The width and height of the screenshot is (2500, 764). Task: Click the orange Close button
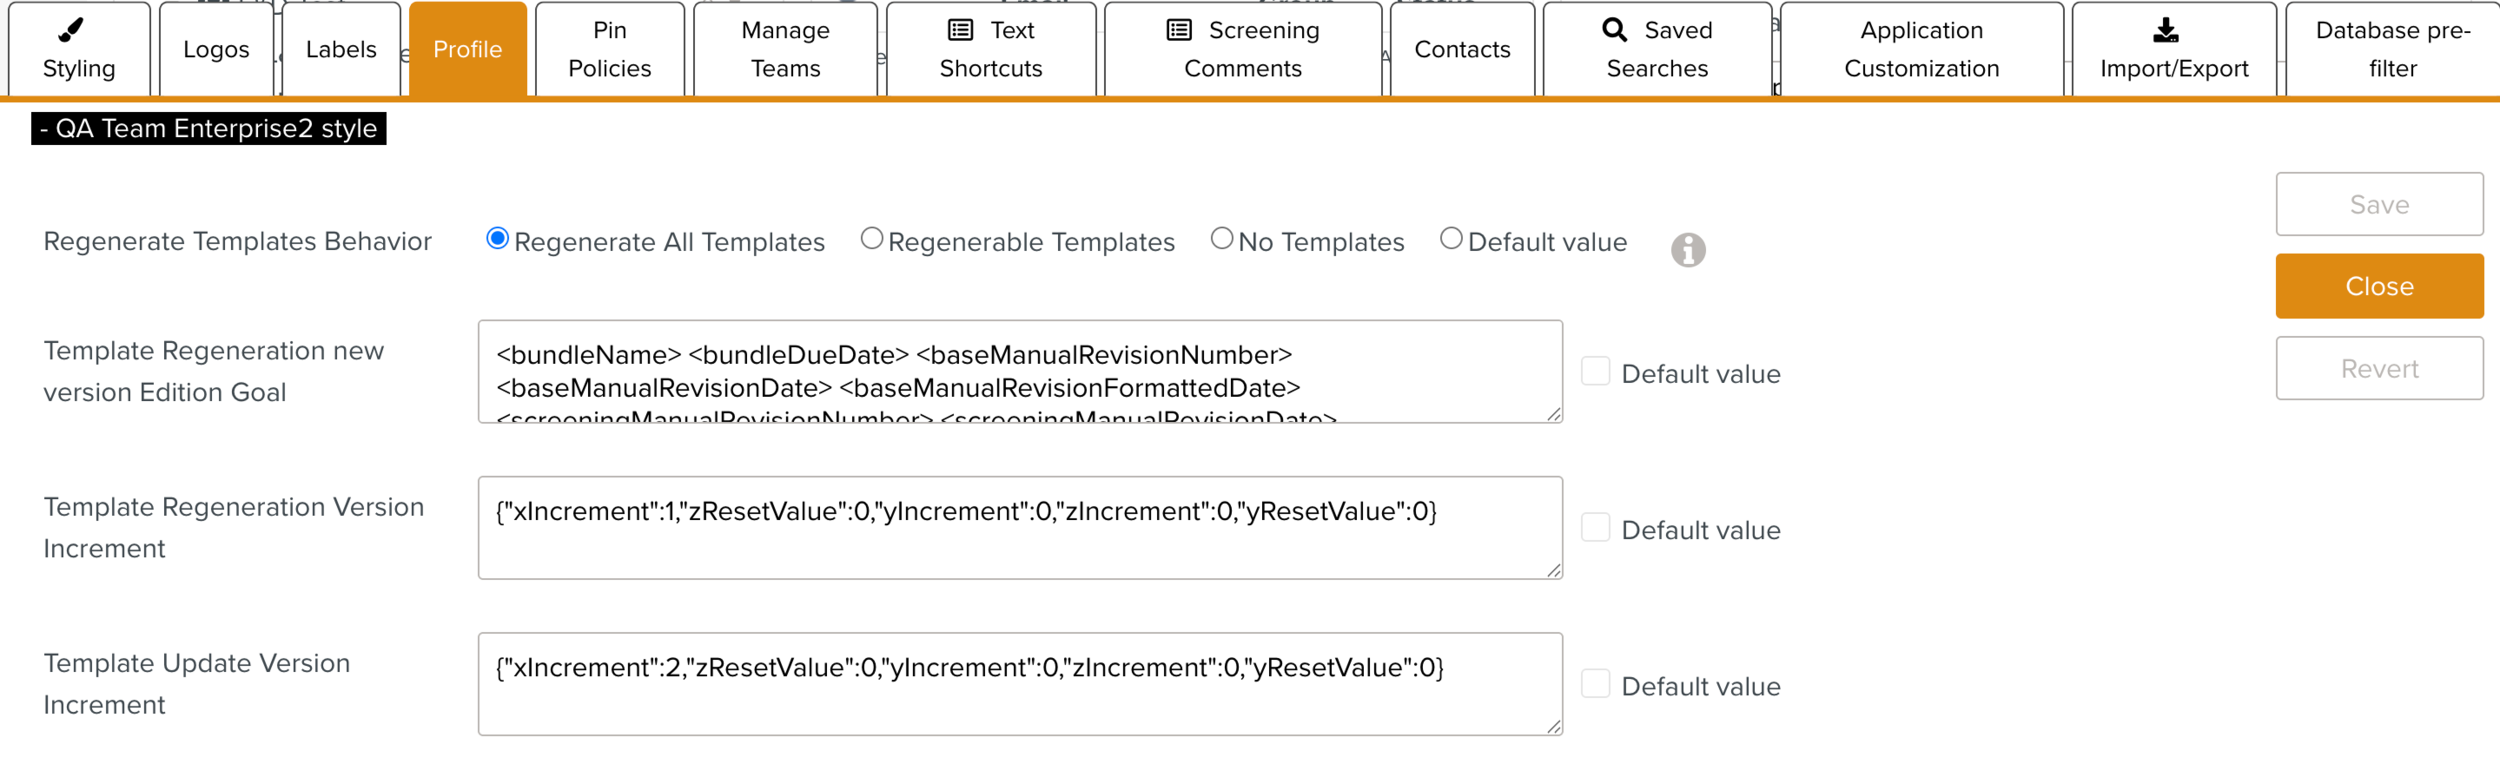tap(2380, 286)
